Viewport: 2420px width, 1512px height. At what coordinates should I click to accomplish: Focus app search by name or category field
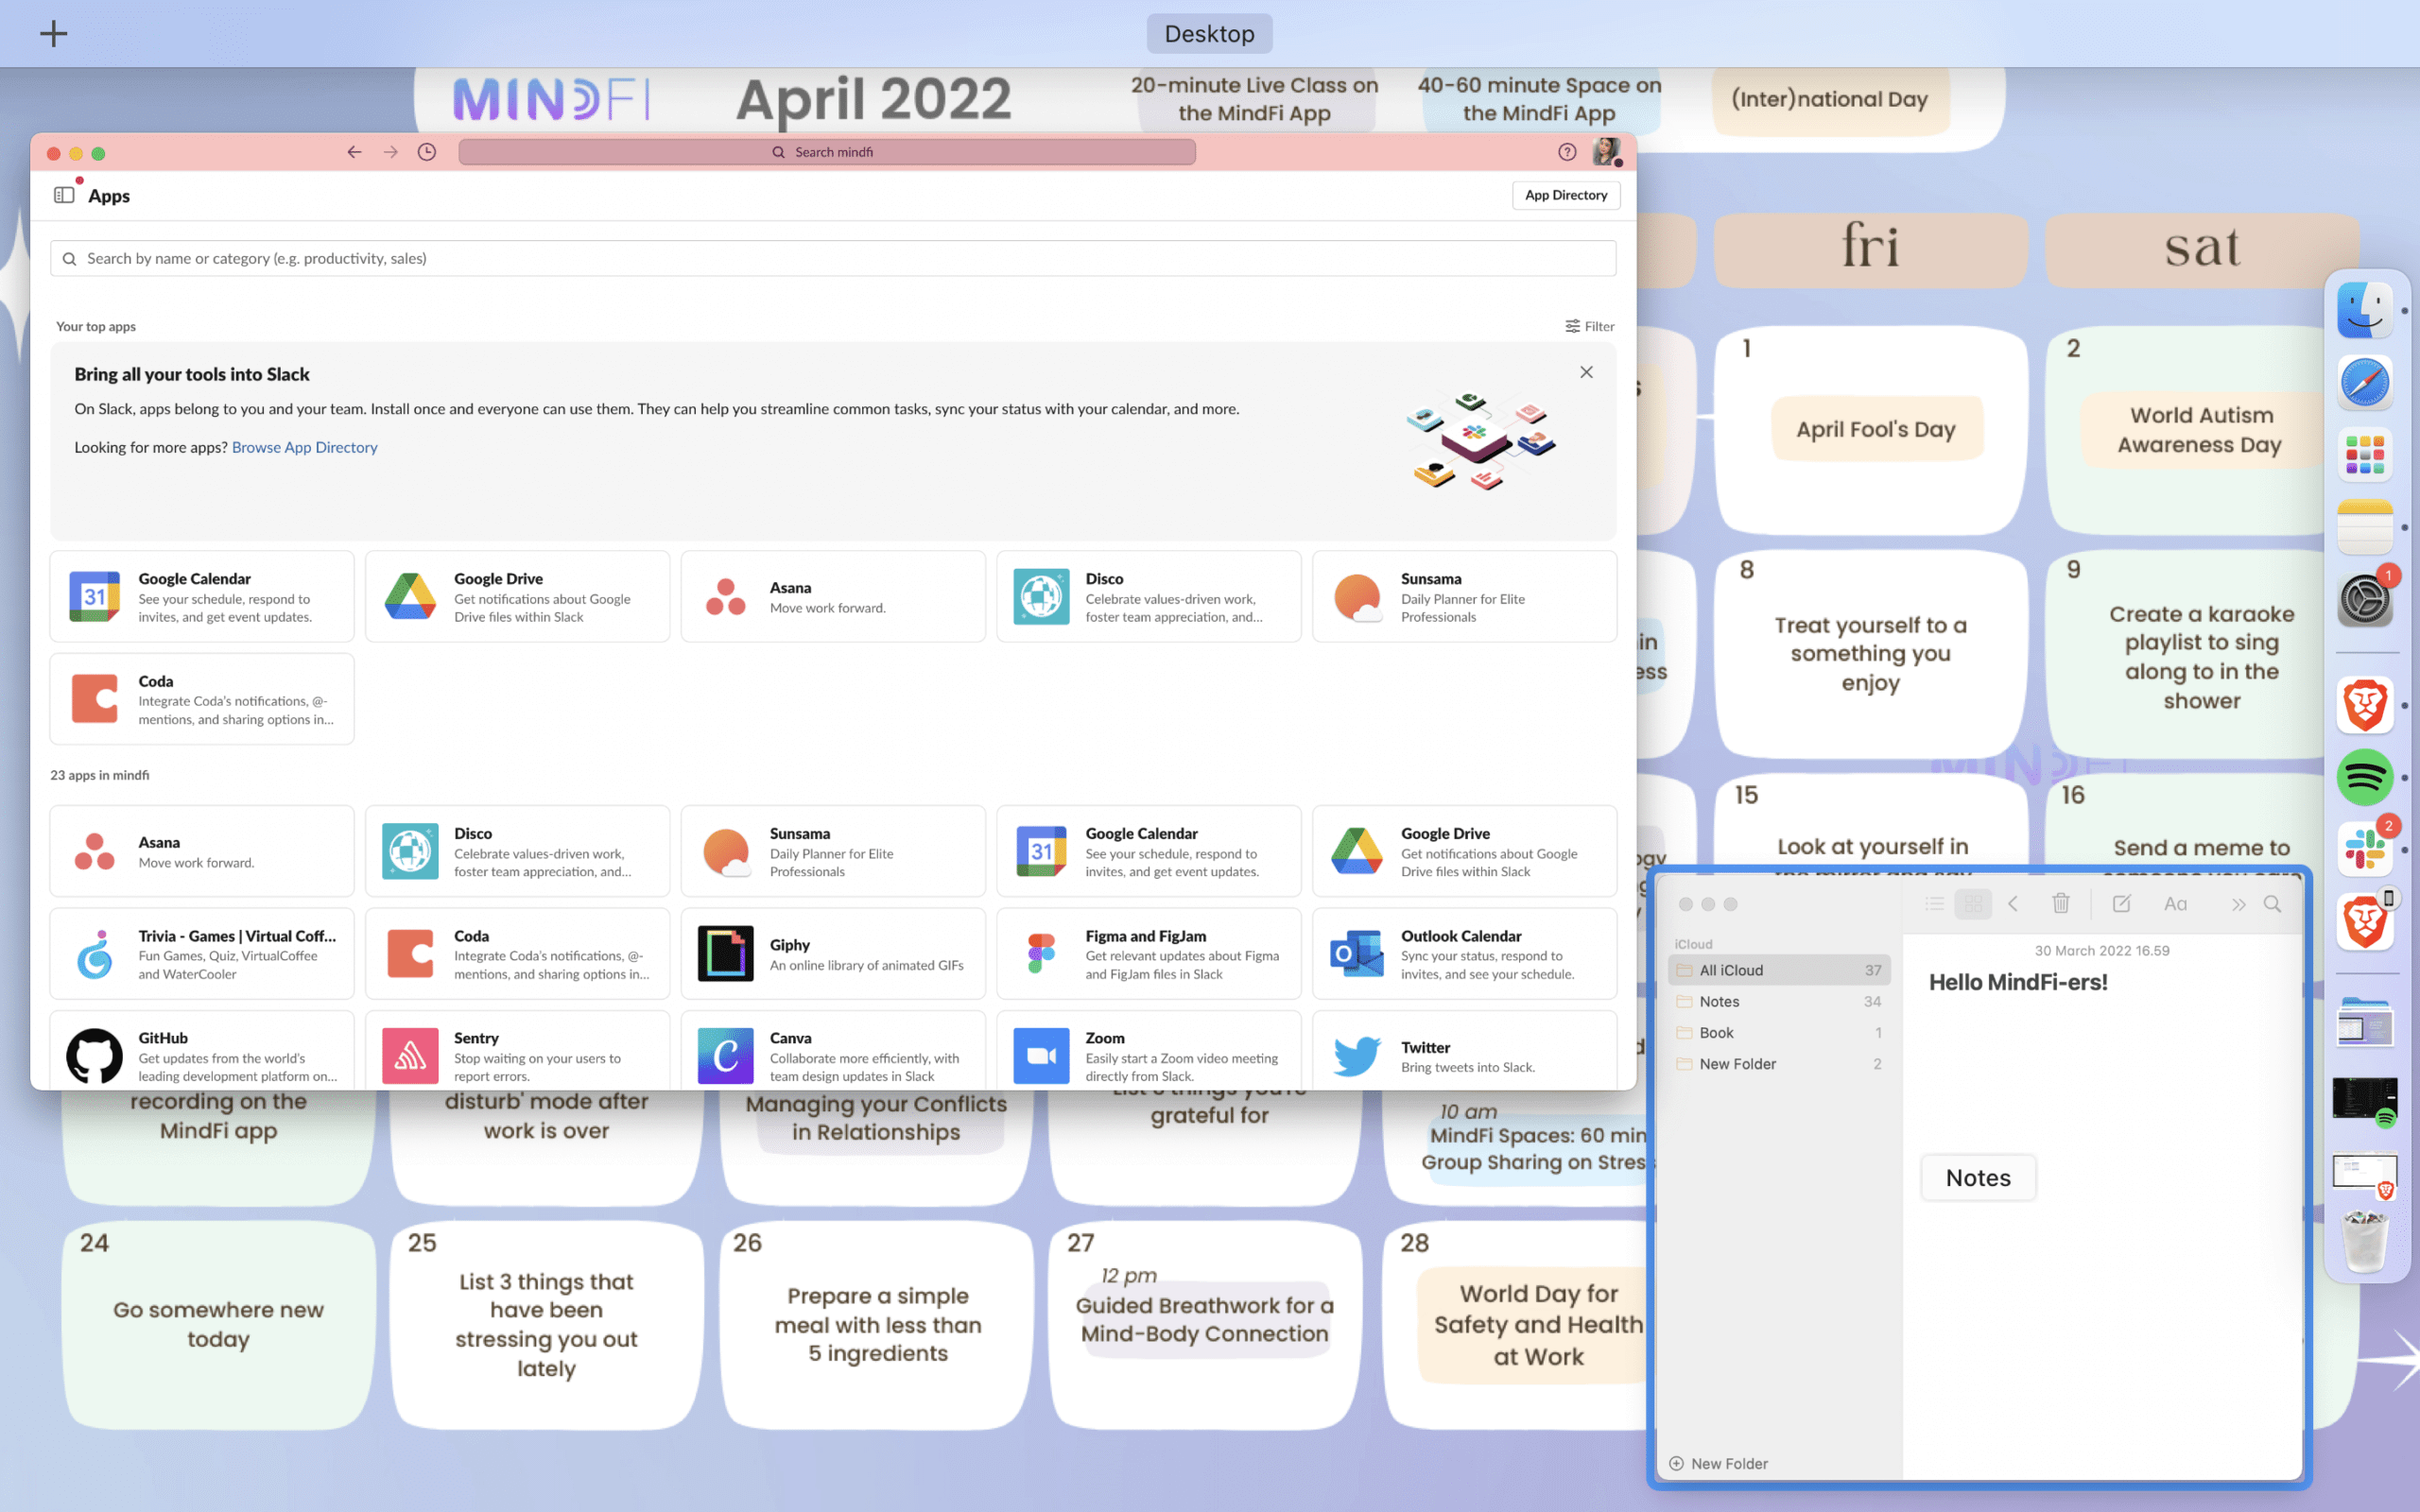pyautogui.click(x=833, y=258)
